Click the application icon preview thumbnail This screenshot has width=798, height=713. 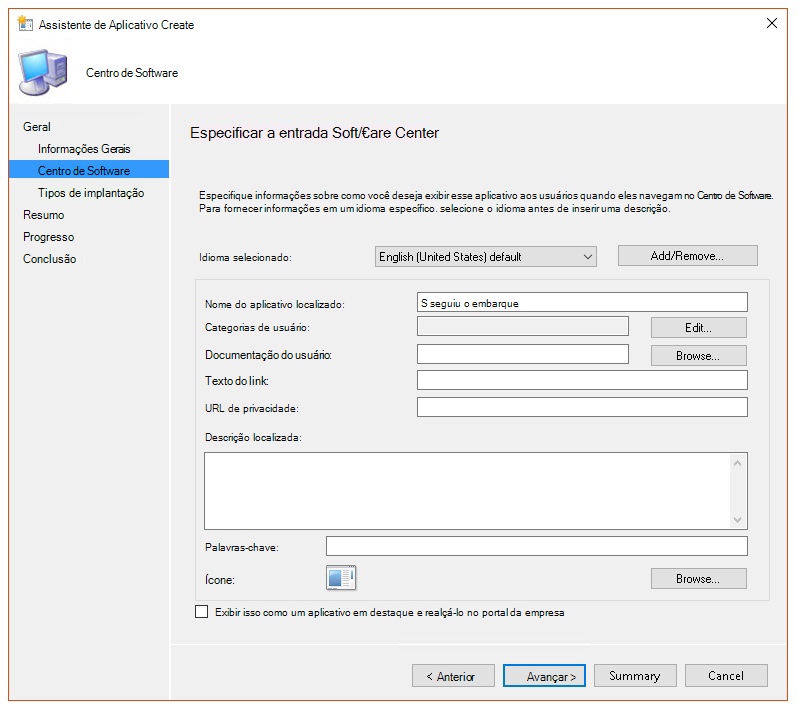click(341, 578)
